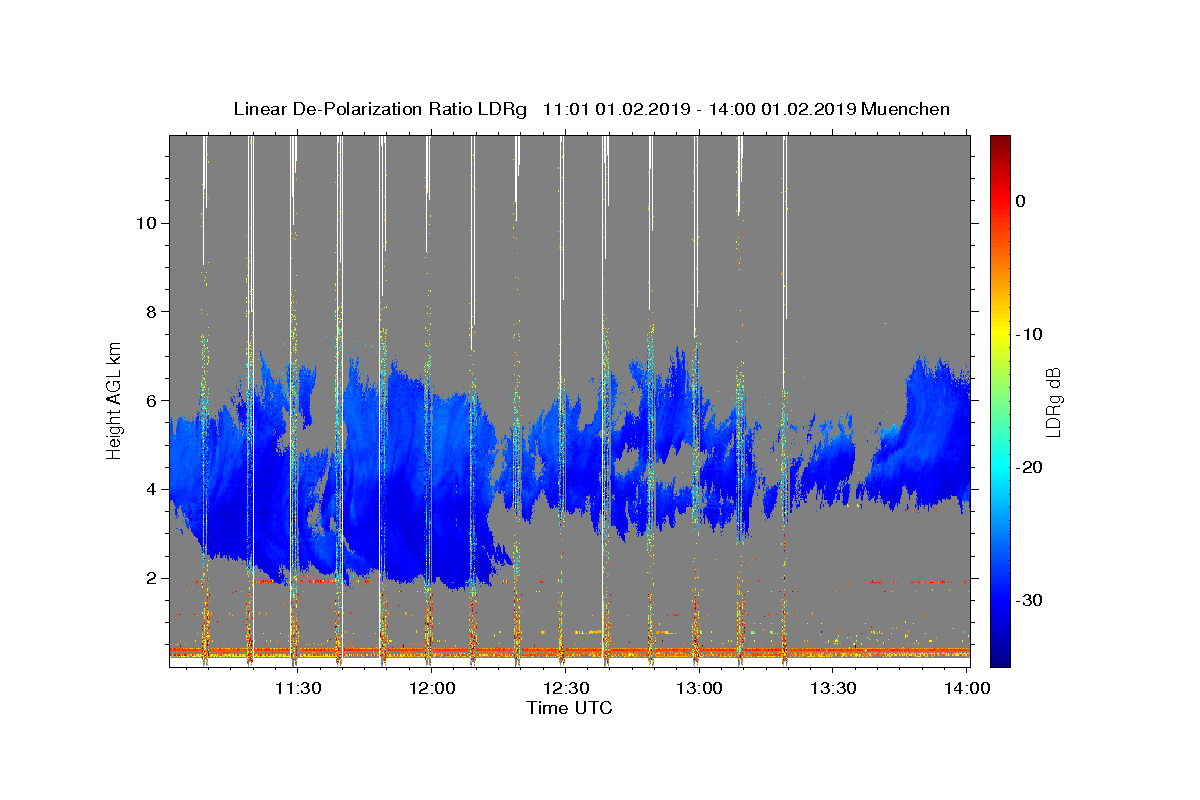Click the height label '8'

pos(149,312)
